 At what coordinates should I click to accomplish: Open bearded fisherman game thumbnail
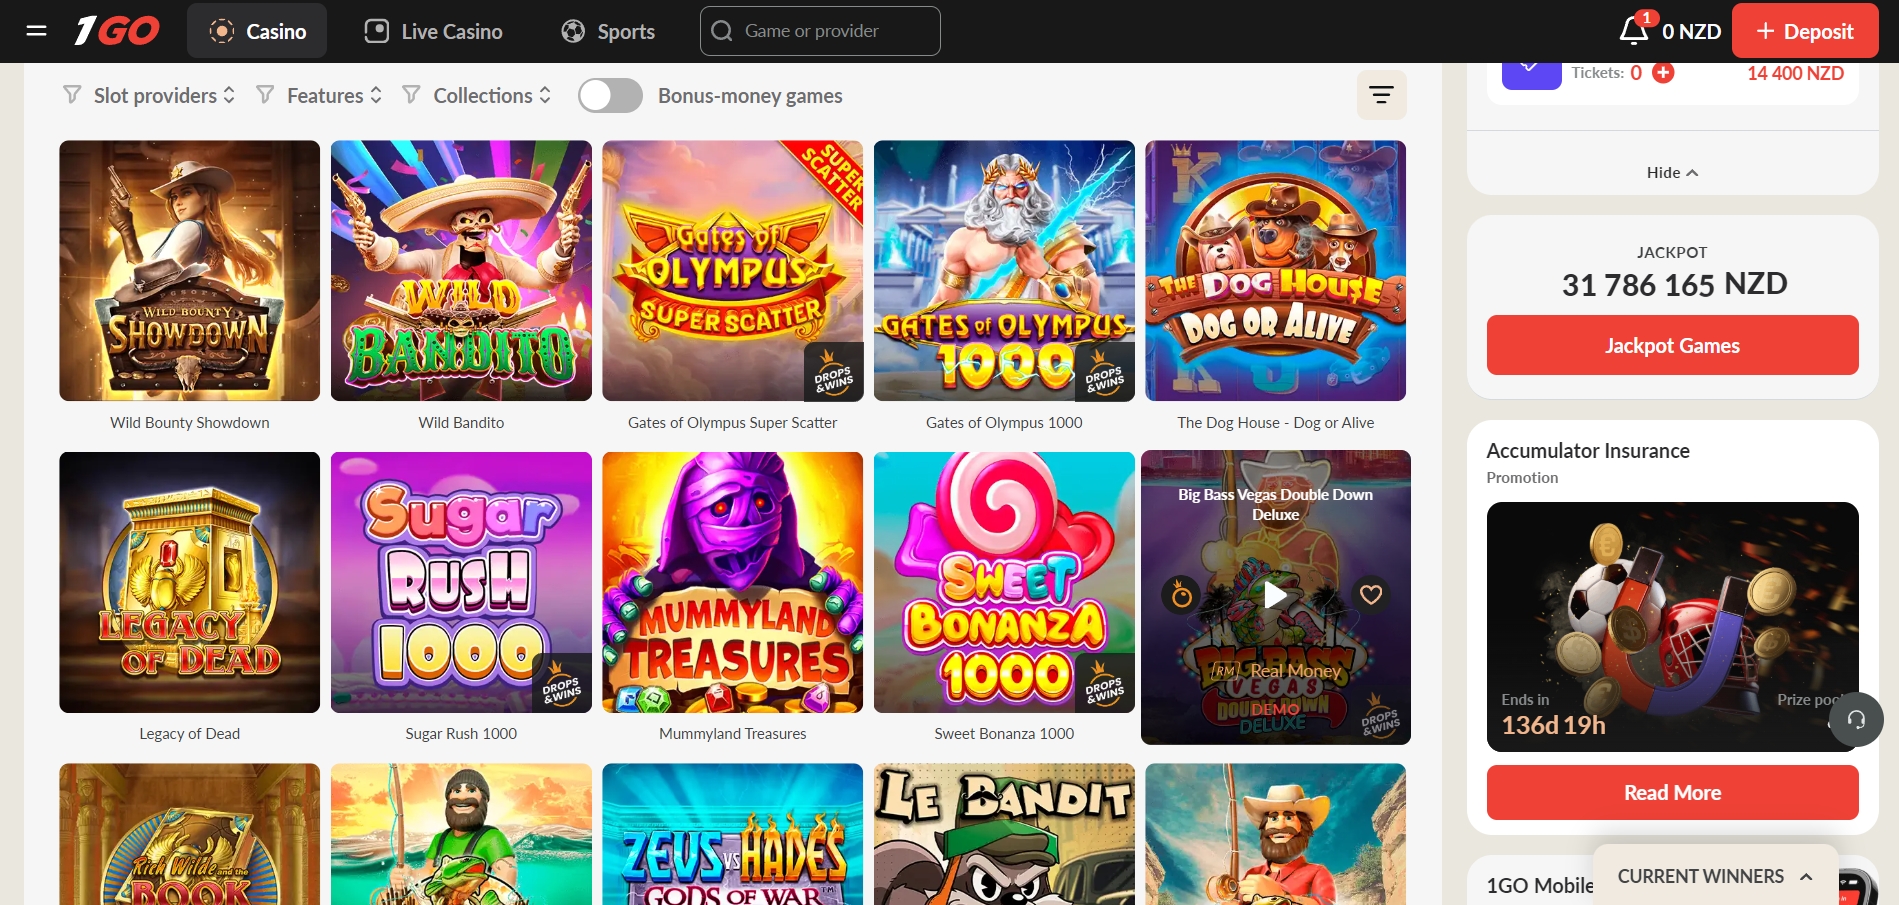point(461,834)
